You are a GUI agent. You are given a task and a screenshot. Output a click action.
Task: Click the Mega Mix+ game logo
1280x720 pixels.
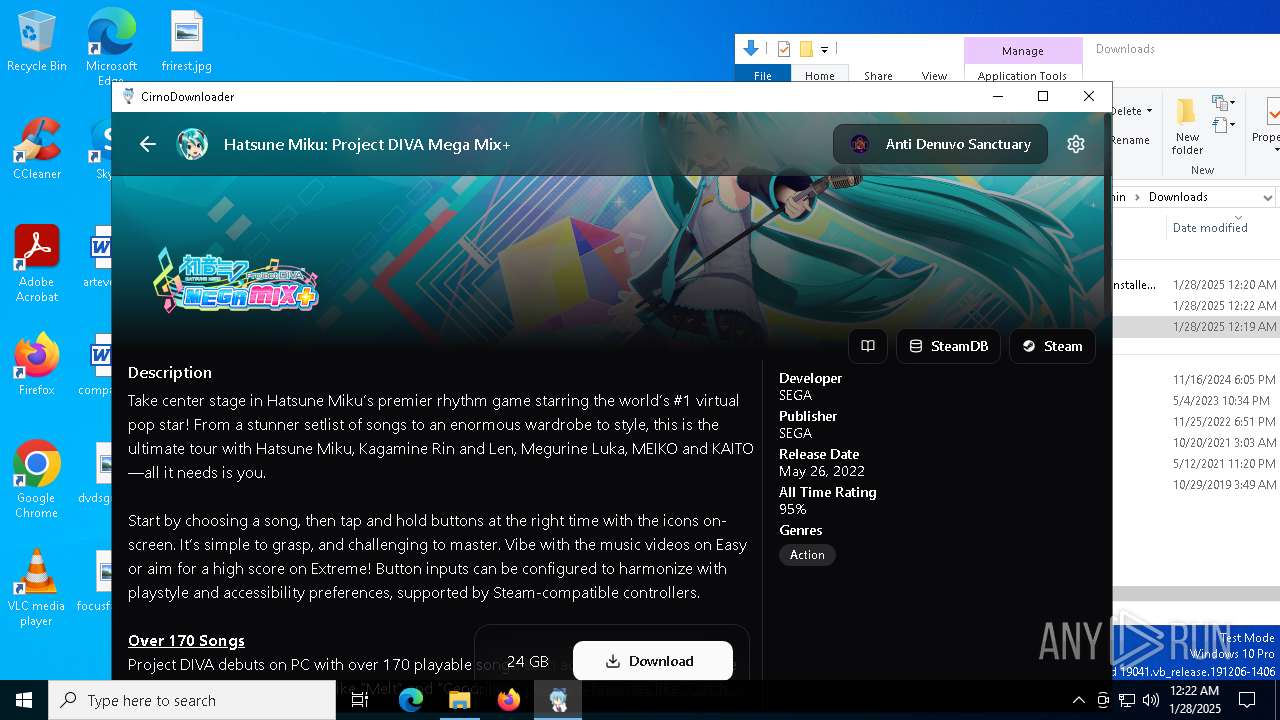(x=236, y=279)
